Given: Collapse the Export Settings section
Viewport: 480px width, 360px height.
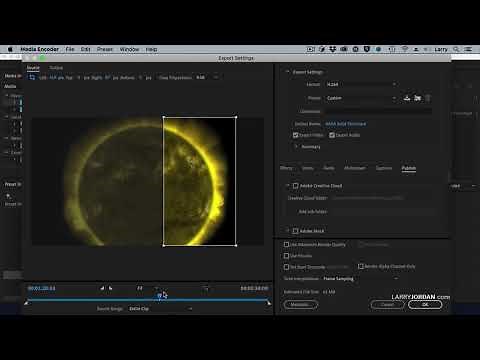Looking at the screenshot, I should point(287,72).
